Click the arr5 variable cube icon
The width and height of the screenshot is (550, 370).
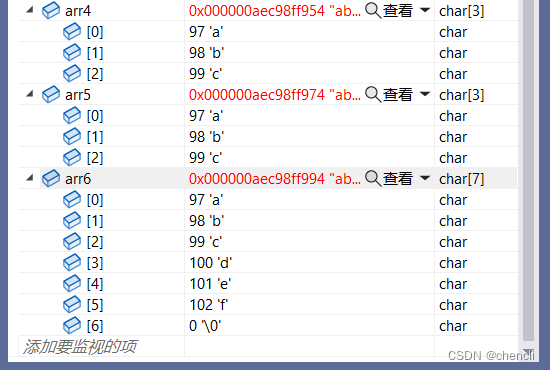pyautogui.click(x=51, y=95)
